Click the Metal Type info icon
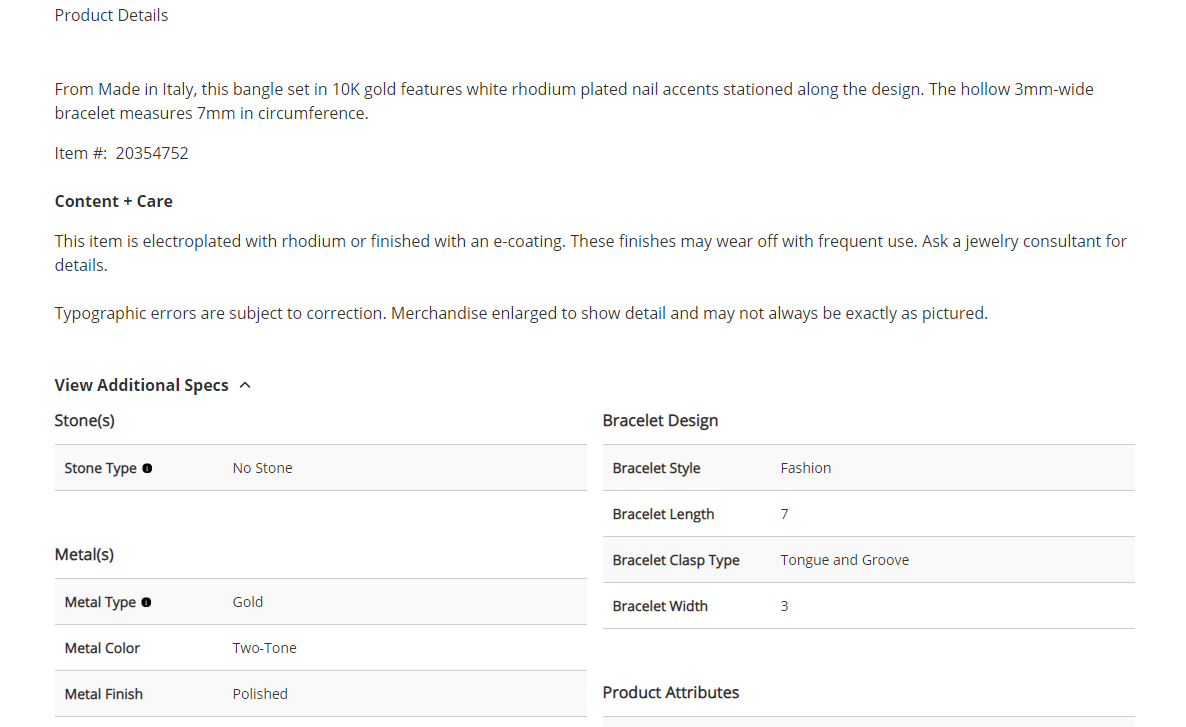 [146, 602]
